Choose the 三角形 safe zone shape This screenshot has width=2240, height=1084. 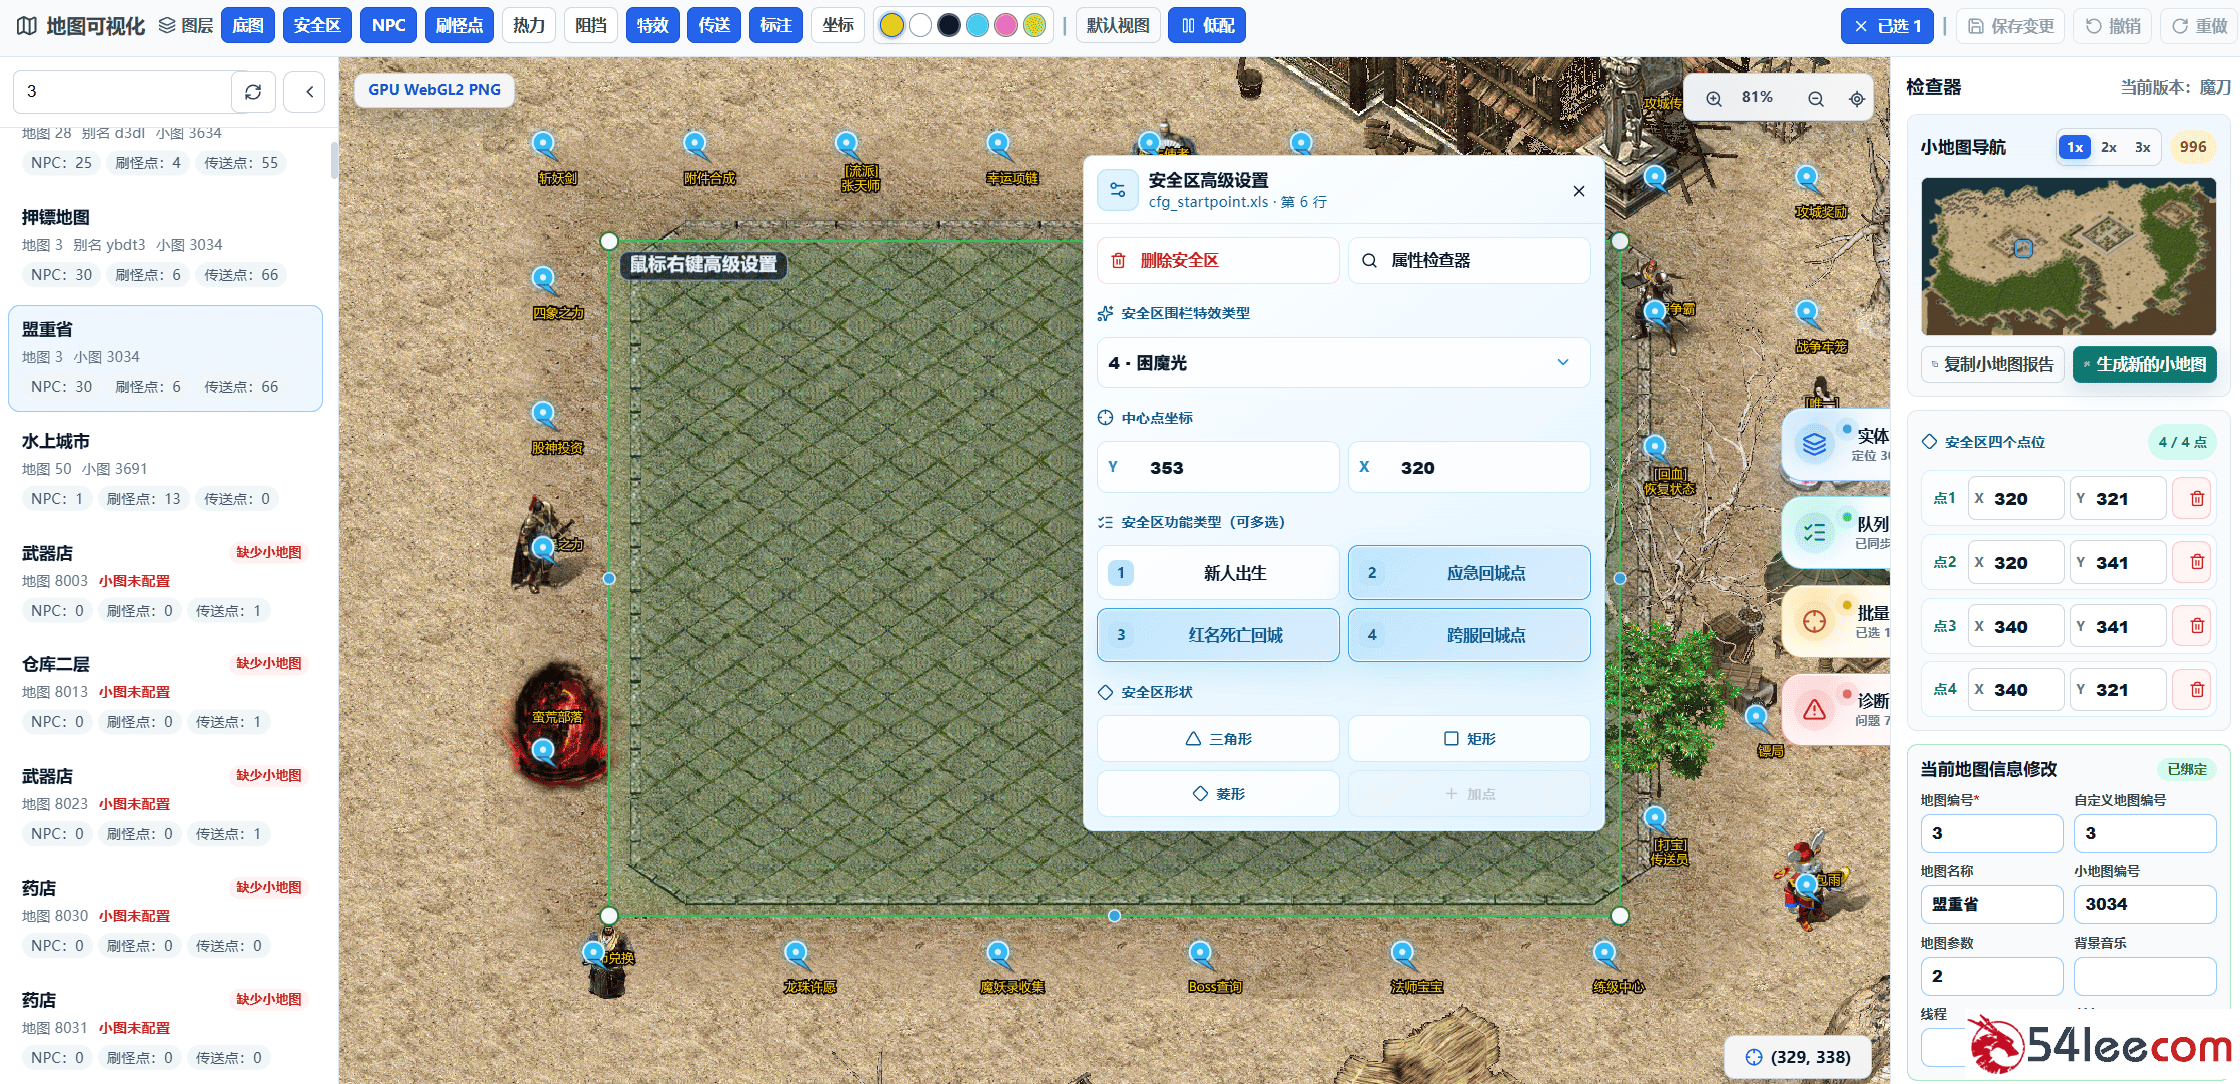(x=1218, y=739)
